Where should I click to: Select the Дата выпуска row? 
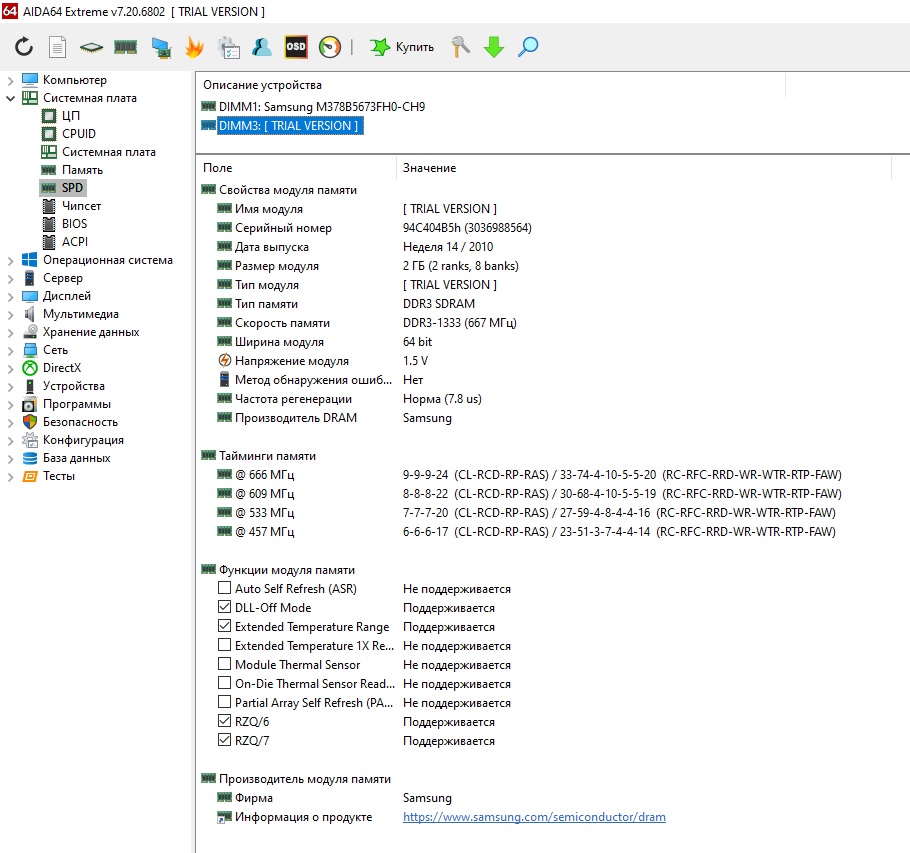point(355,247)
